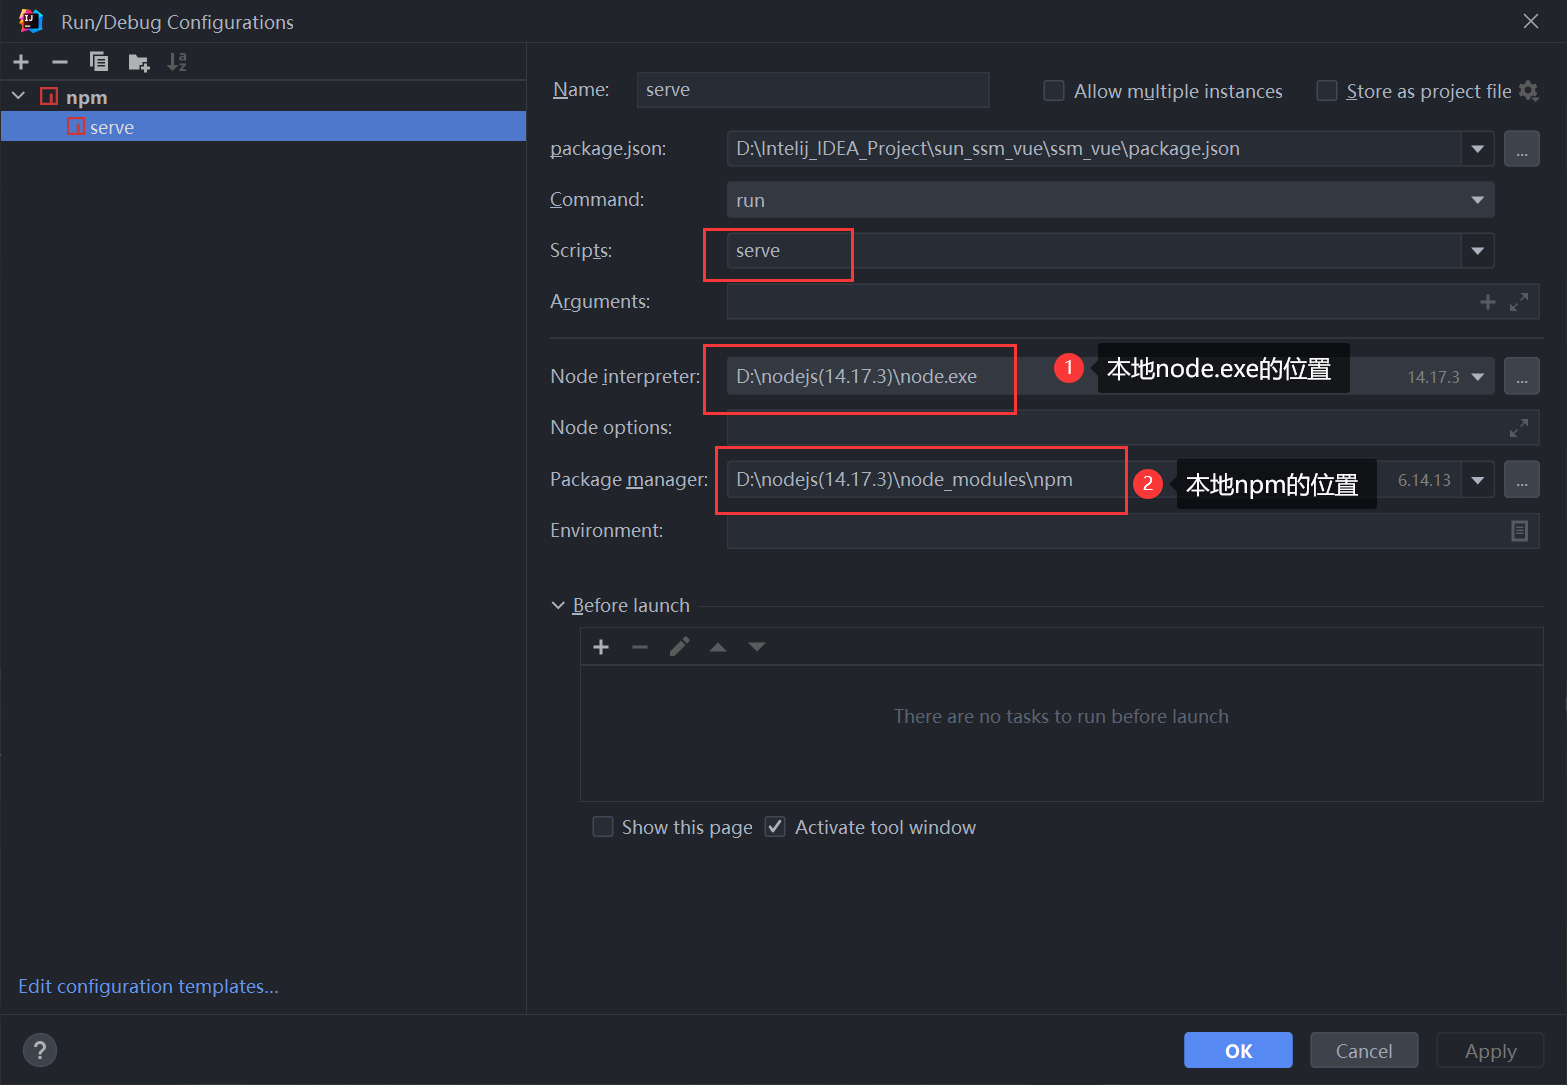Image resolution: width=1567 pixels, height=1085 pixels.
Task: Edit the Before launch task
Action: pyautogui.click(x=679, y=647)
